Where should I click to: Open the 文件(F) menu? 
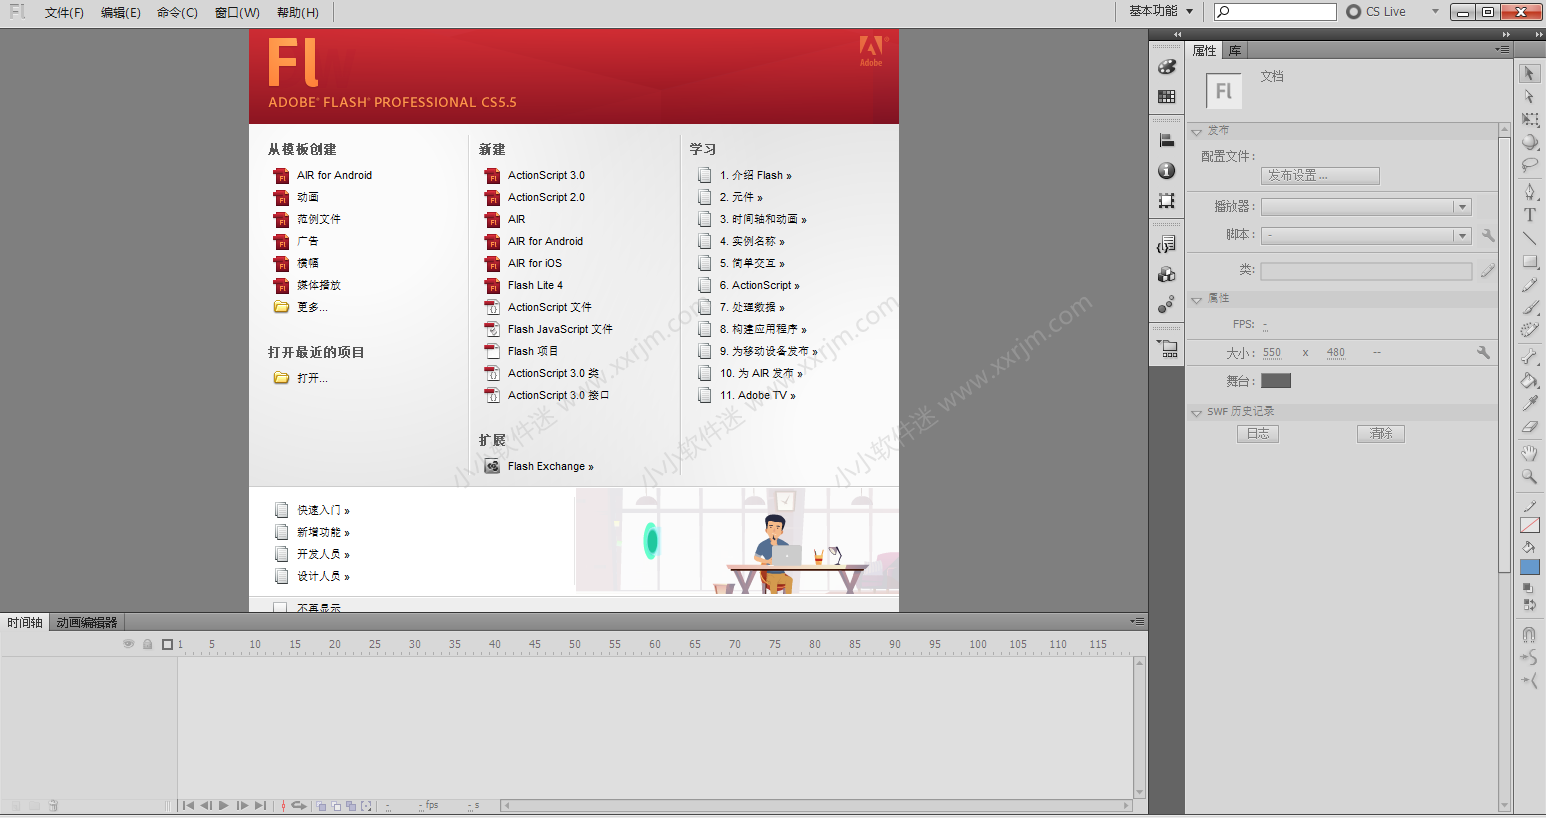click(64, 13)
